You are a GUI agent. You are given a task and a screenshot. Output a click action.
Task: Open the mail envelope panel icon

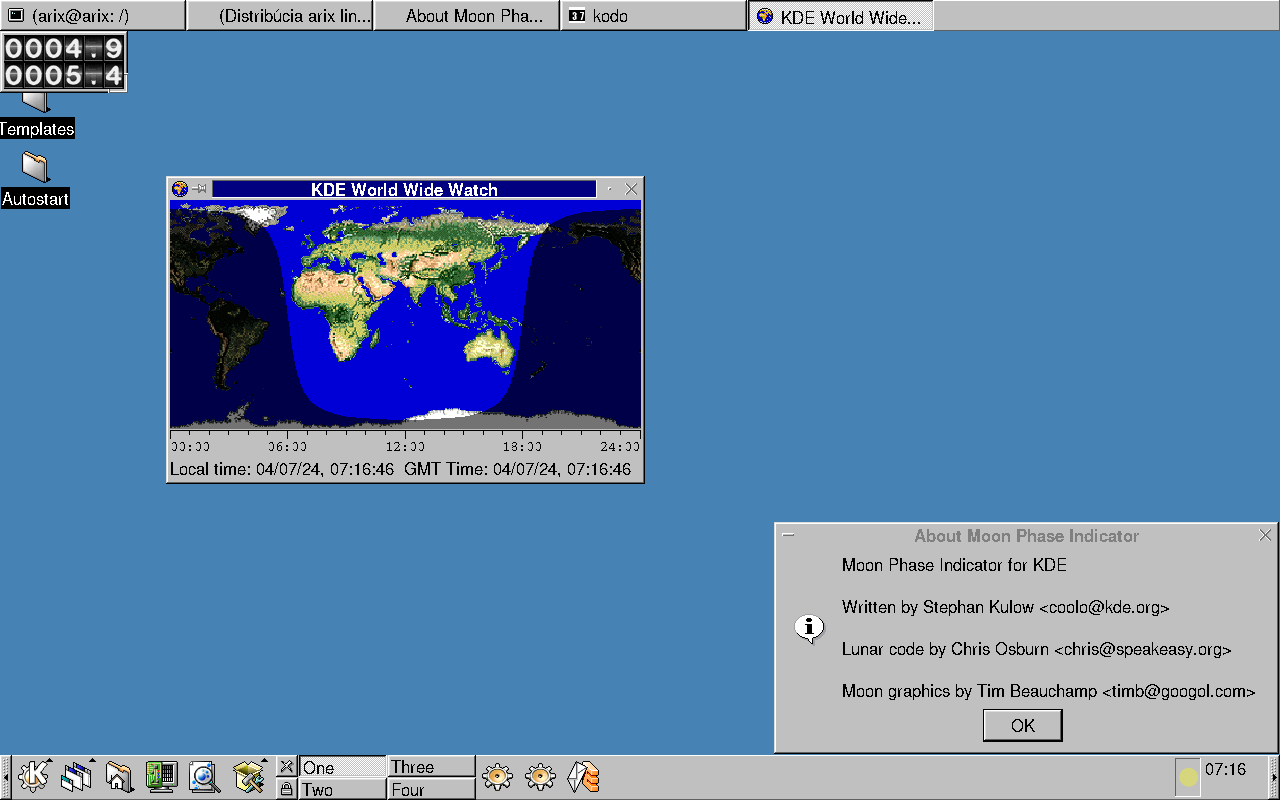583,777
